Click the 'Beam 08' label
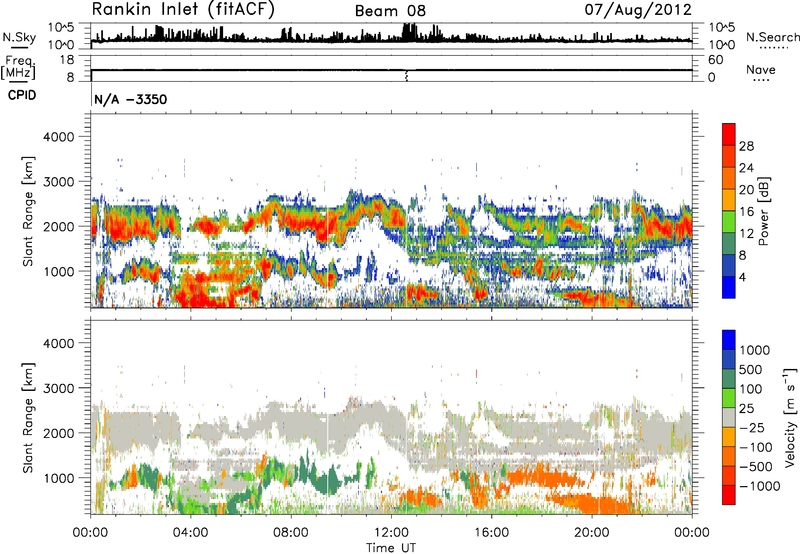The image size is (800, 554). click(390, 11)
